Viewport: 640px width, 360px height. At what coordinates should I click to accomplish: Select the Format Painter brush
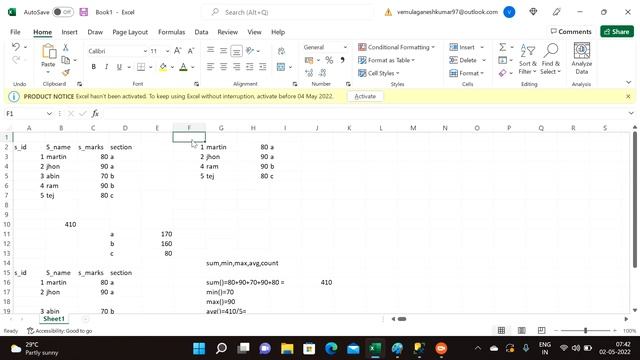(x=65, y=73)
